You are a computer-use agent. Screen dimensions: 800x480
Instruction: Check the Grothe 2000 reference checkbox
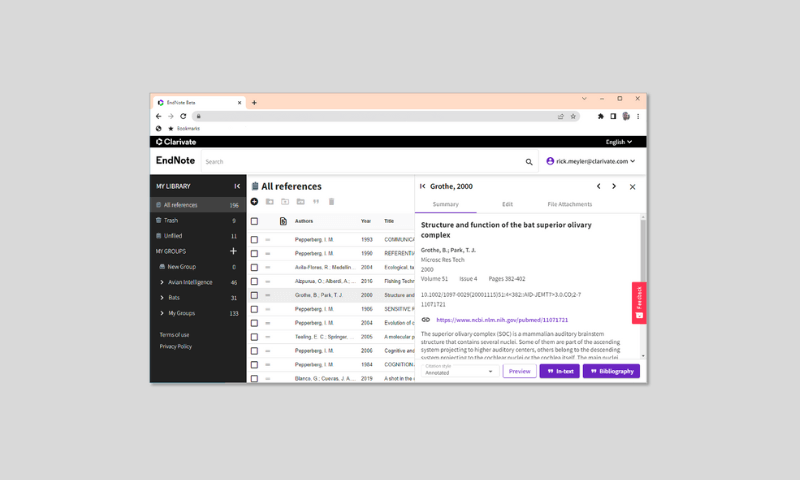pos(254,295)
